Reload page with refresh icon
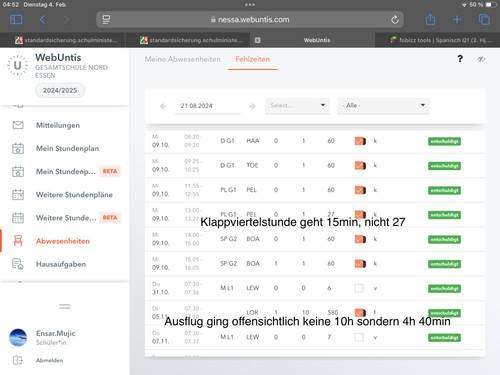Image resolution: width=500 pixels, height=375 pixels. 395,20
